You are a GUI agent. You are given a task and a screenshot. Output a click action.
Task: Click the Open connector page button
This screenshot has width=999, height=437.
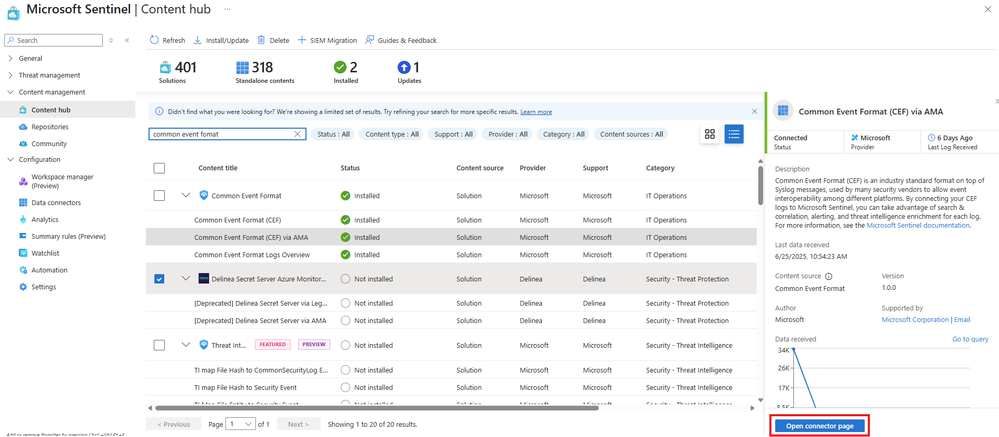click(819, 426)
